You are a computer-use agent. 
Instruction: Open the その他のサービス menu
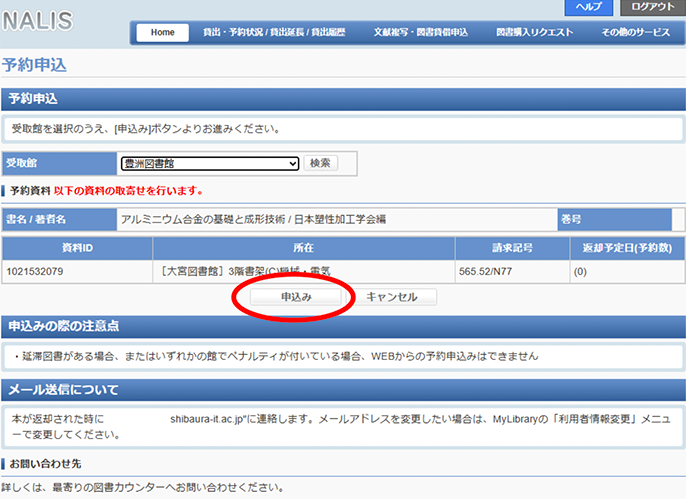(x=635, y=33)
